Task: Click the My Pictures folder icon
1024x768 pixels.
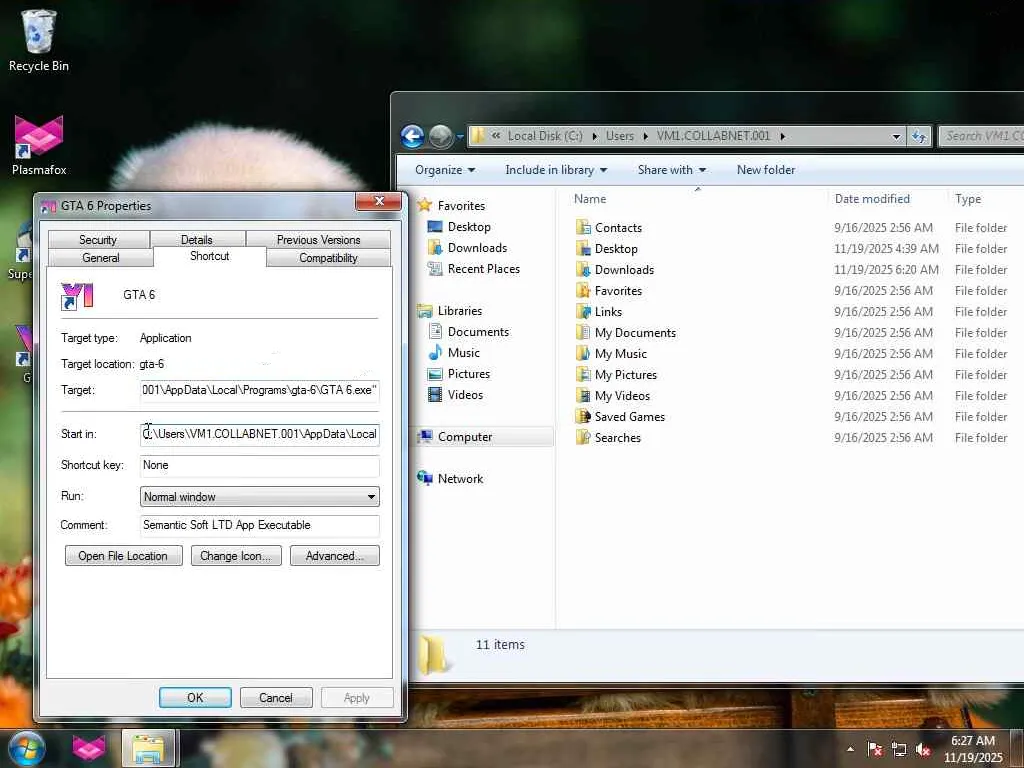Action: [583, 374]
